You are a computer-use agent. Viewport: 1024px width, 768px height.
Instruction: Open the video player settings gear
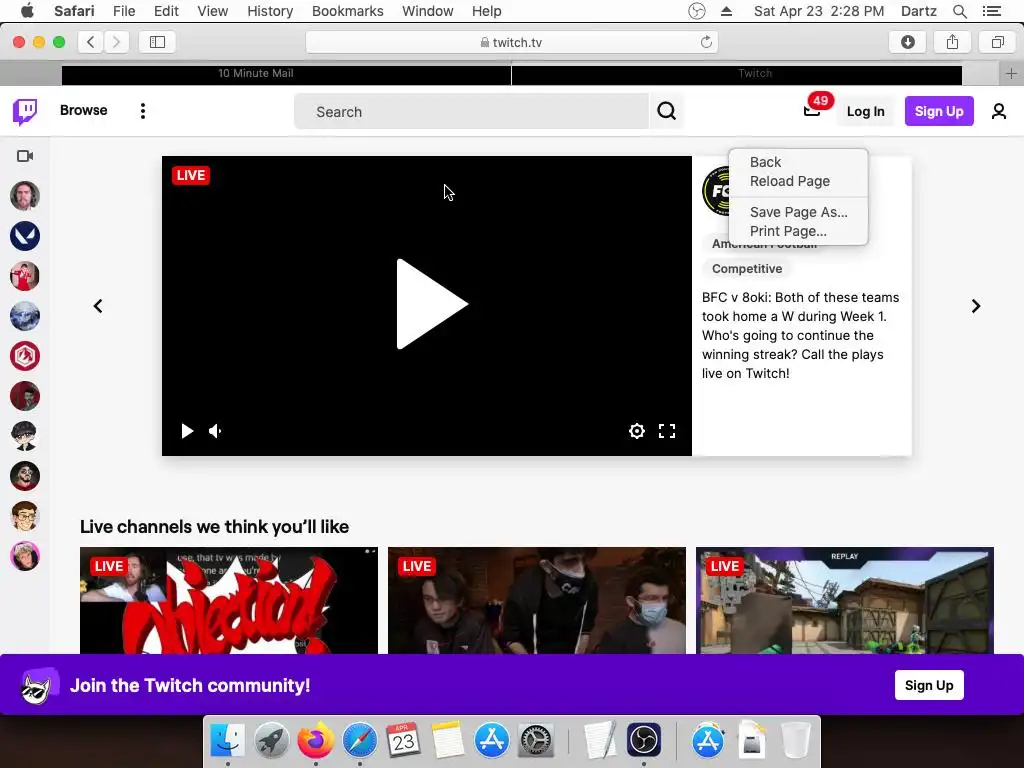point(637,431)
